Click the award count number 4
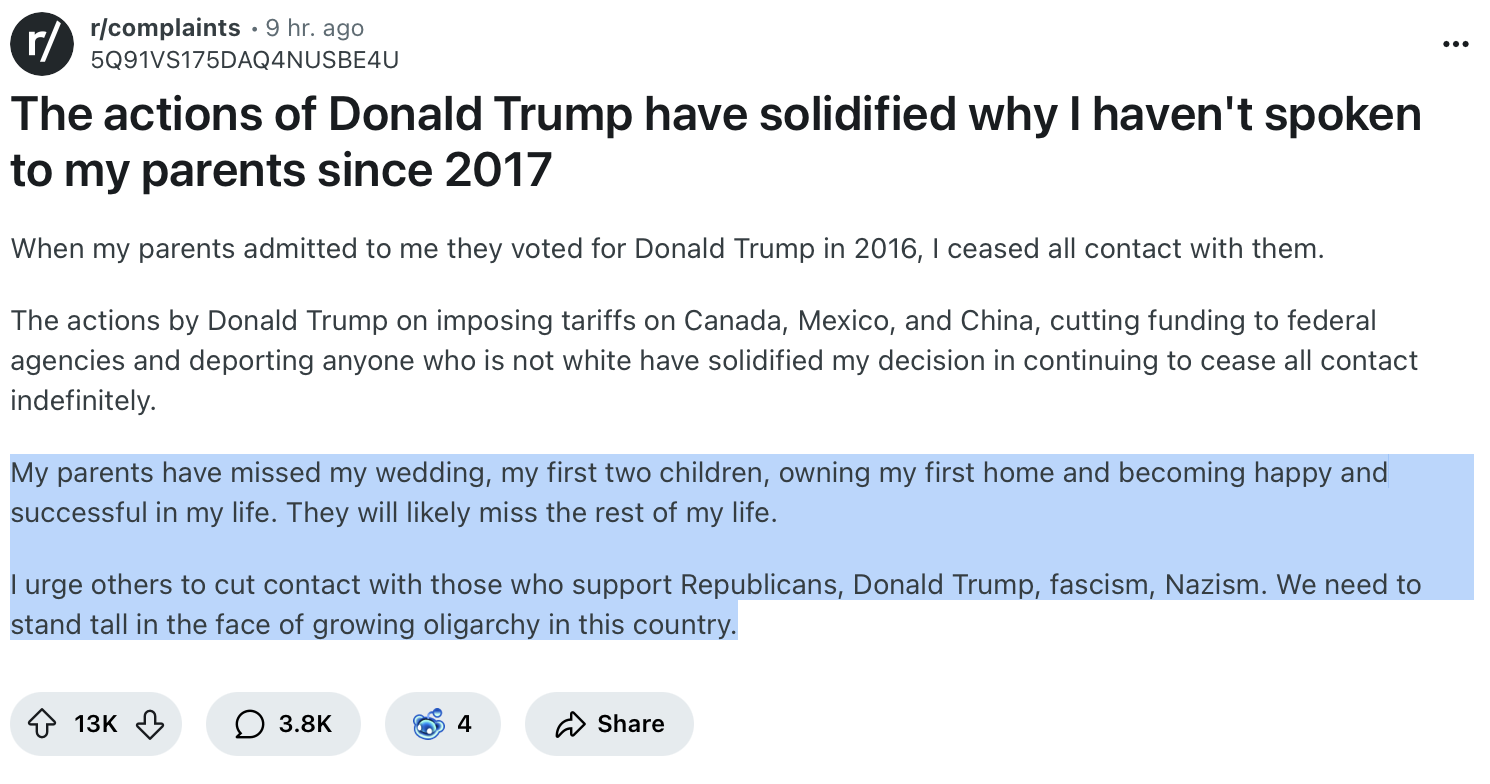 [464, 723]
